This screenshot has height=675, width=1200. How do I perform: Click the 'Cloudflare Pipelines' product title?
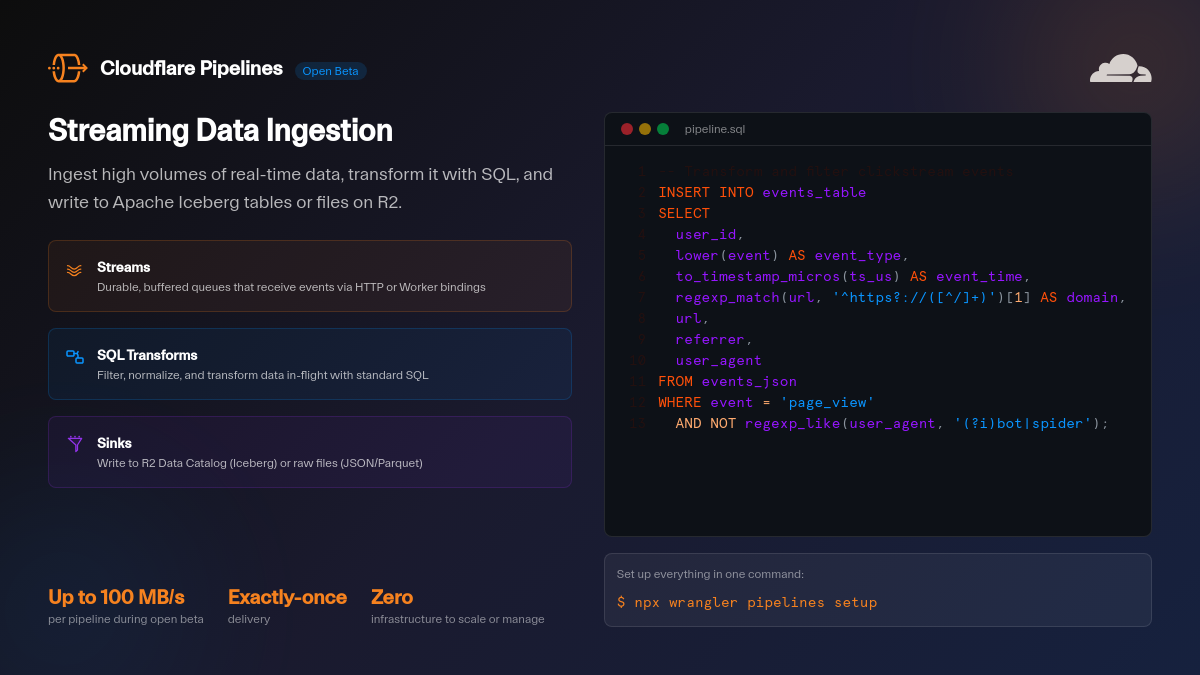pos(191,68)
